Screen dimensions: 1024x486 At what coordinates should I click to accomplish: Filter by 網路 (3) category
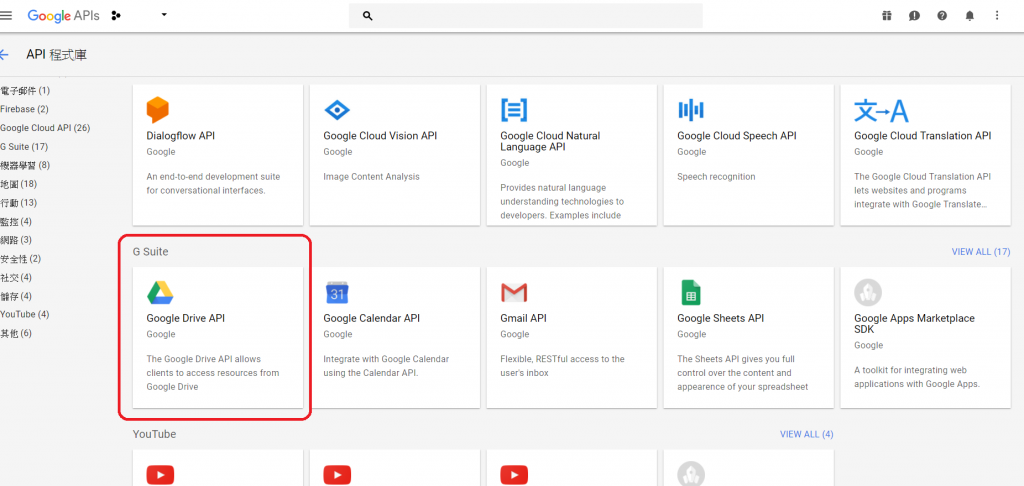click(16, 240)
